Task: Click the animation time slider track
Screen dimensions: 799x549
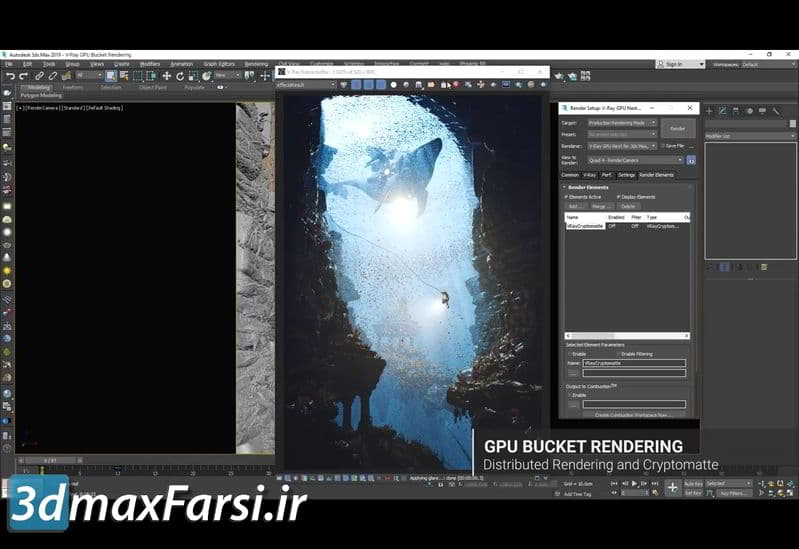Action: (140, 461)
